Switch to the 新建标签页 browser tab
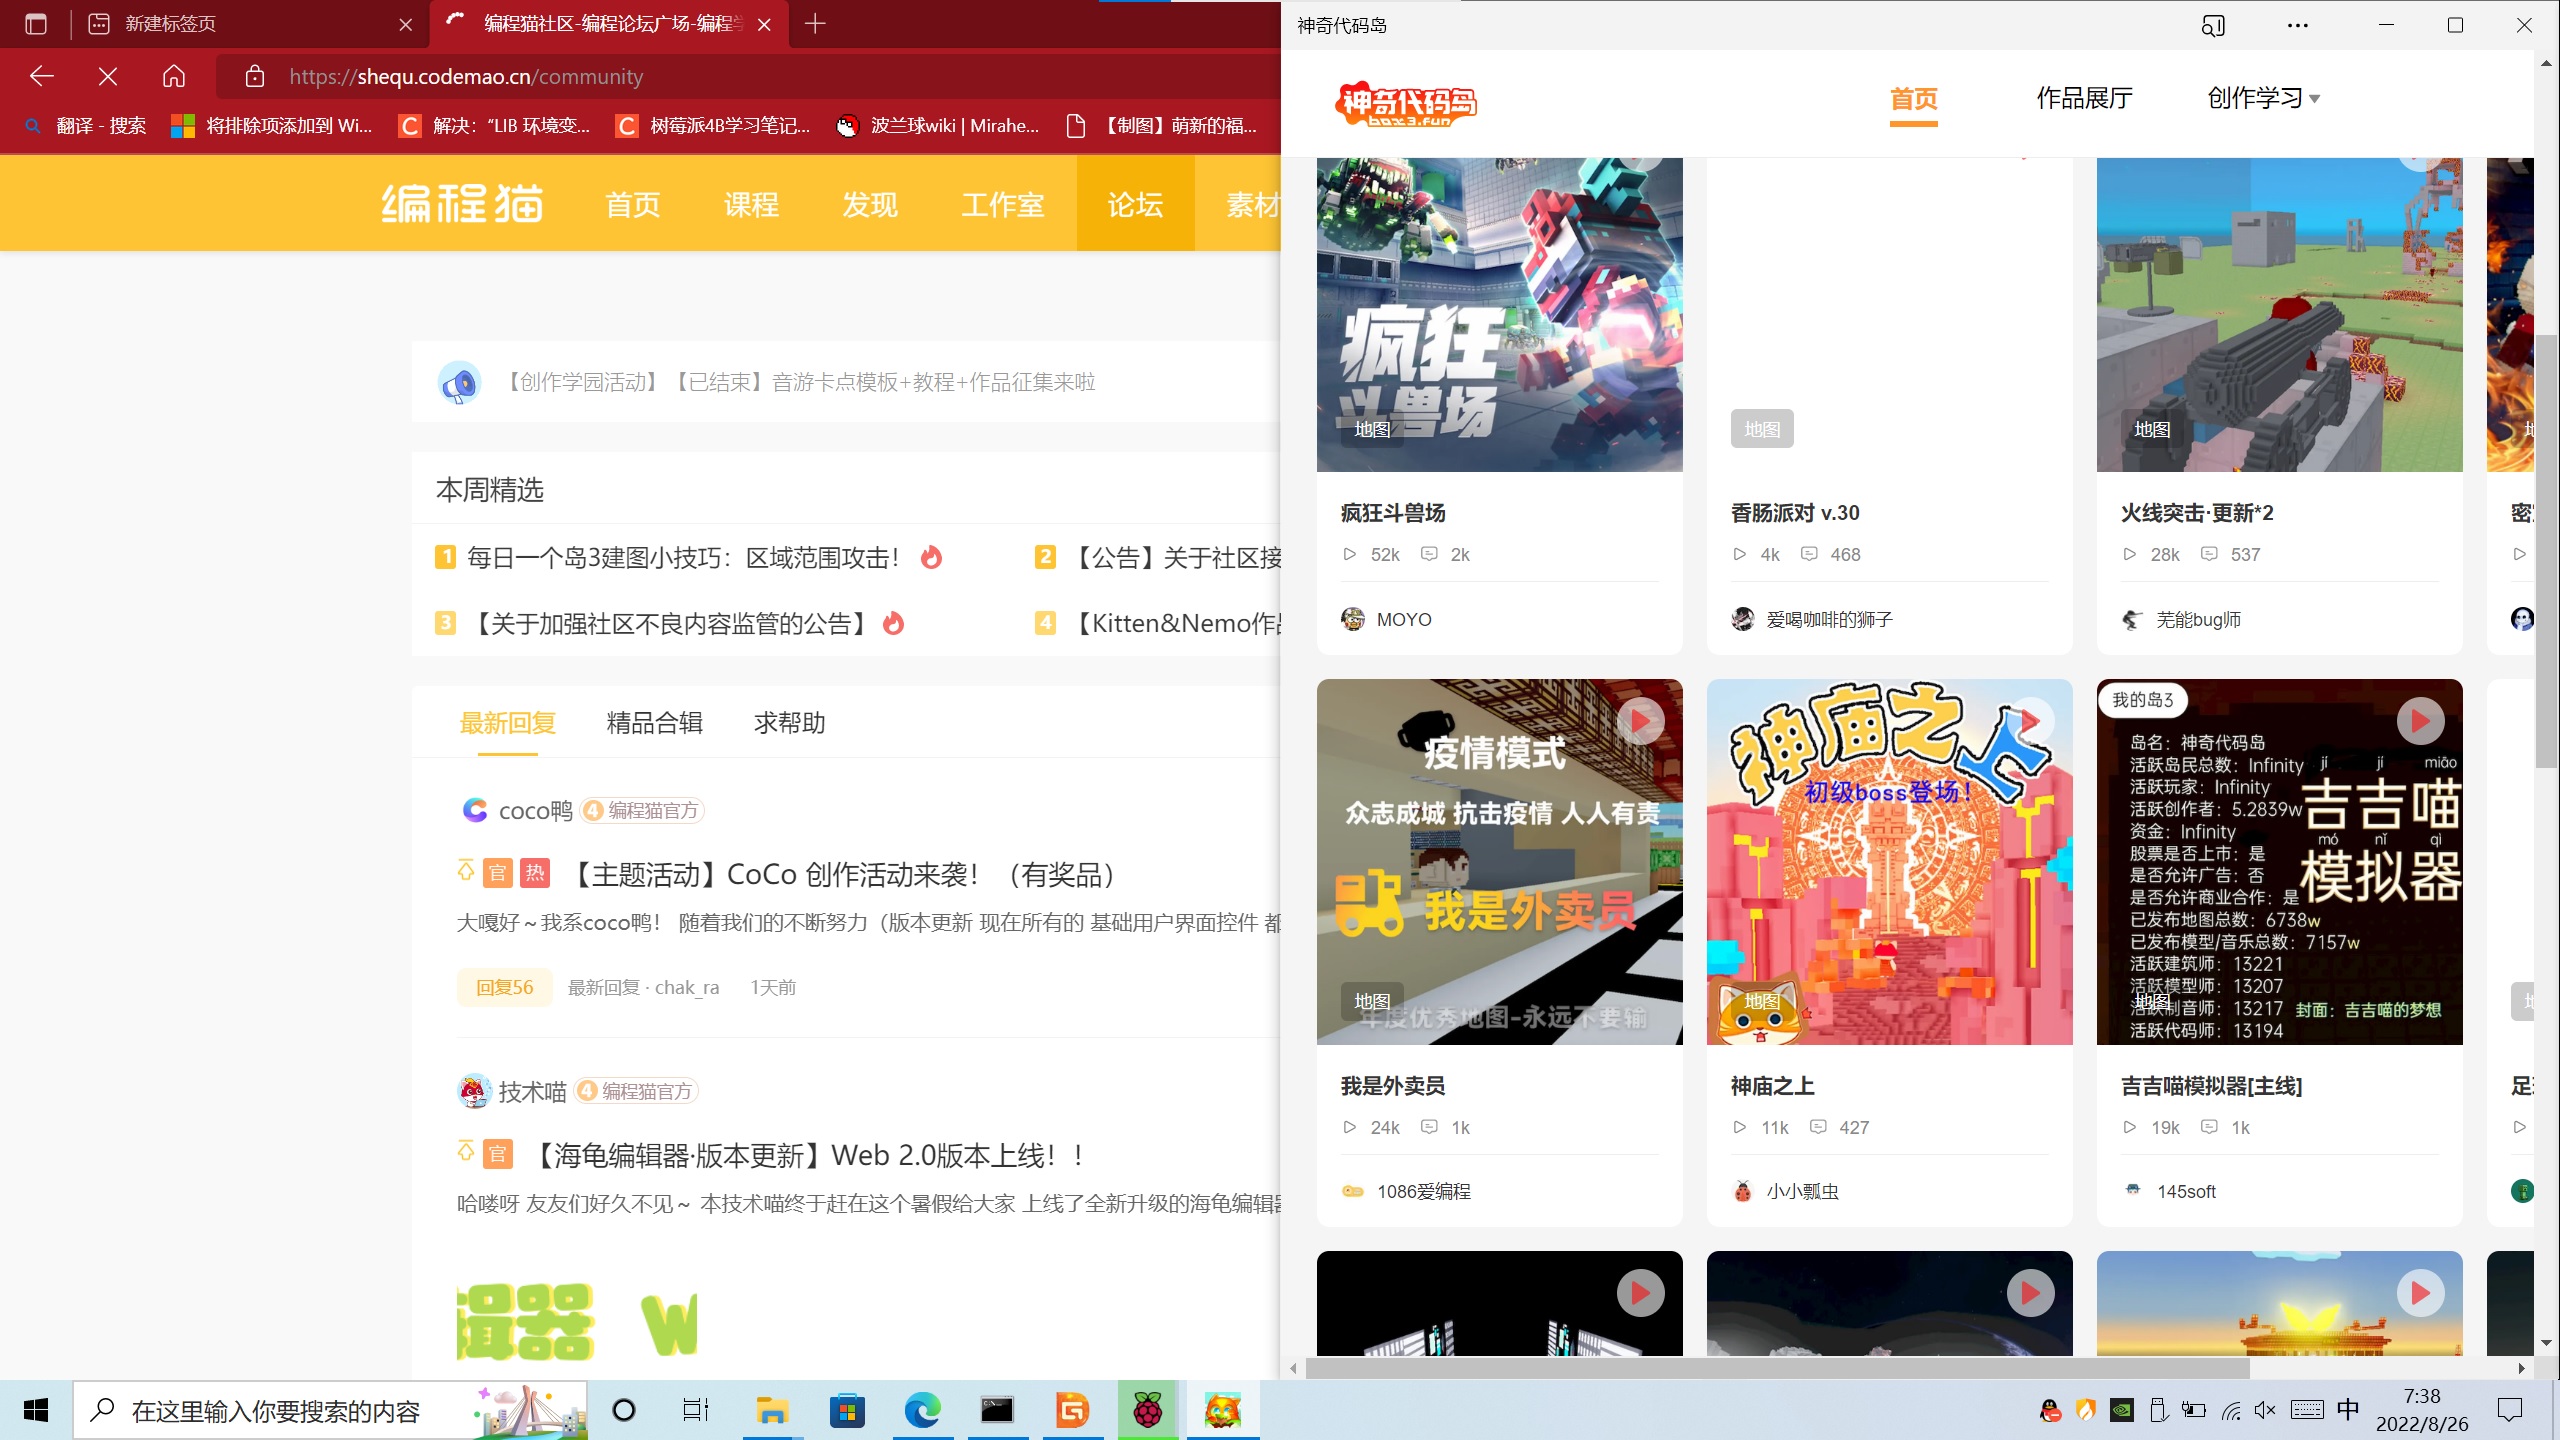 [x=250, y=24]
